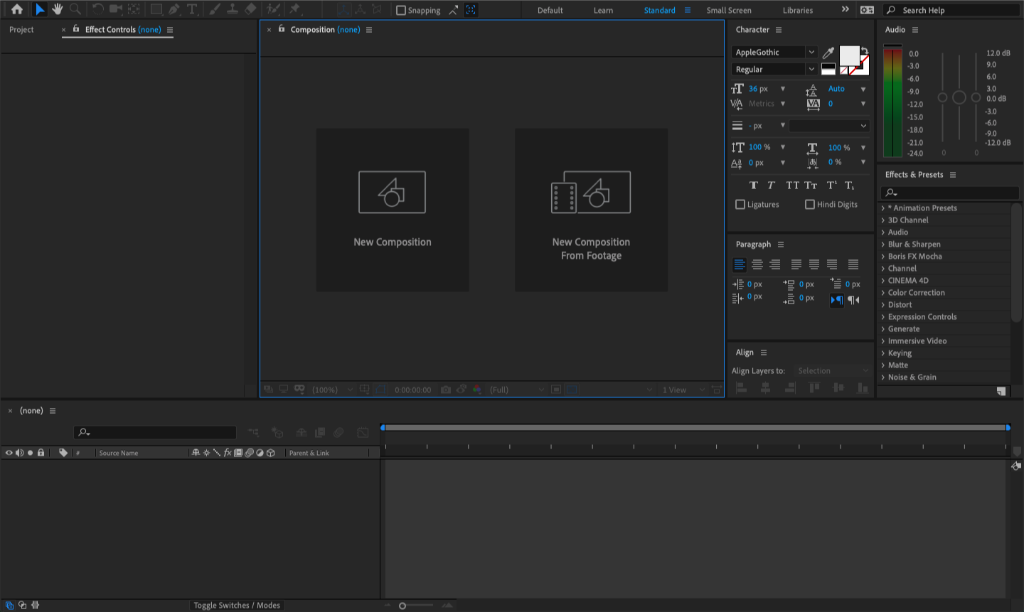The image size is (1024, 612).
Task: Click the 3D Channel effects row
Action: [x=944, y=220]
